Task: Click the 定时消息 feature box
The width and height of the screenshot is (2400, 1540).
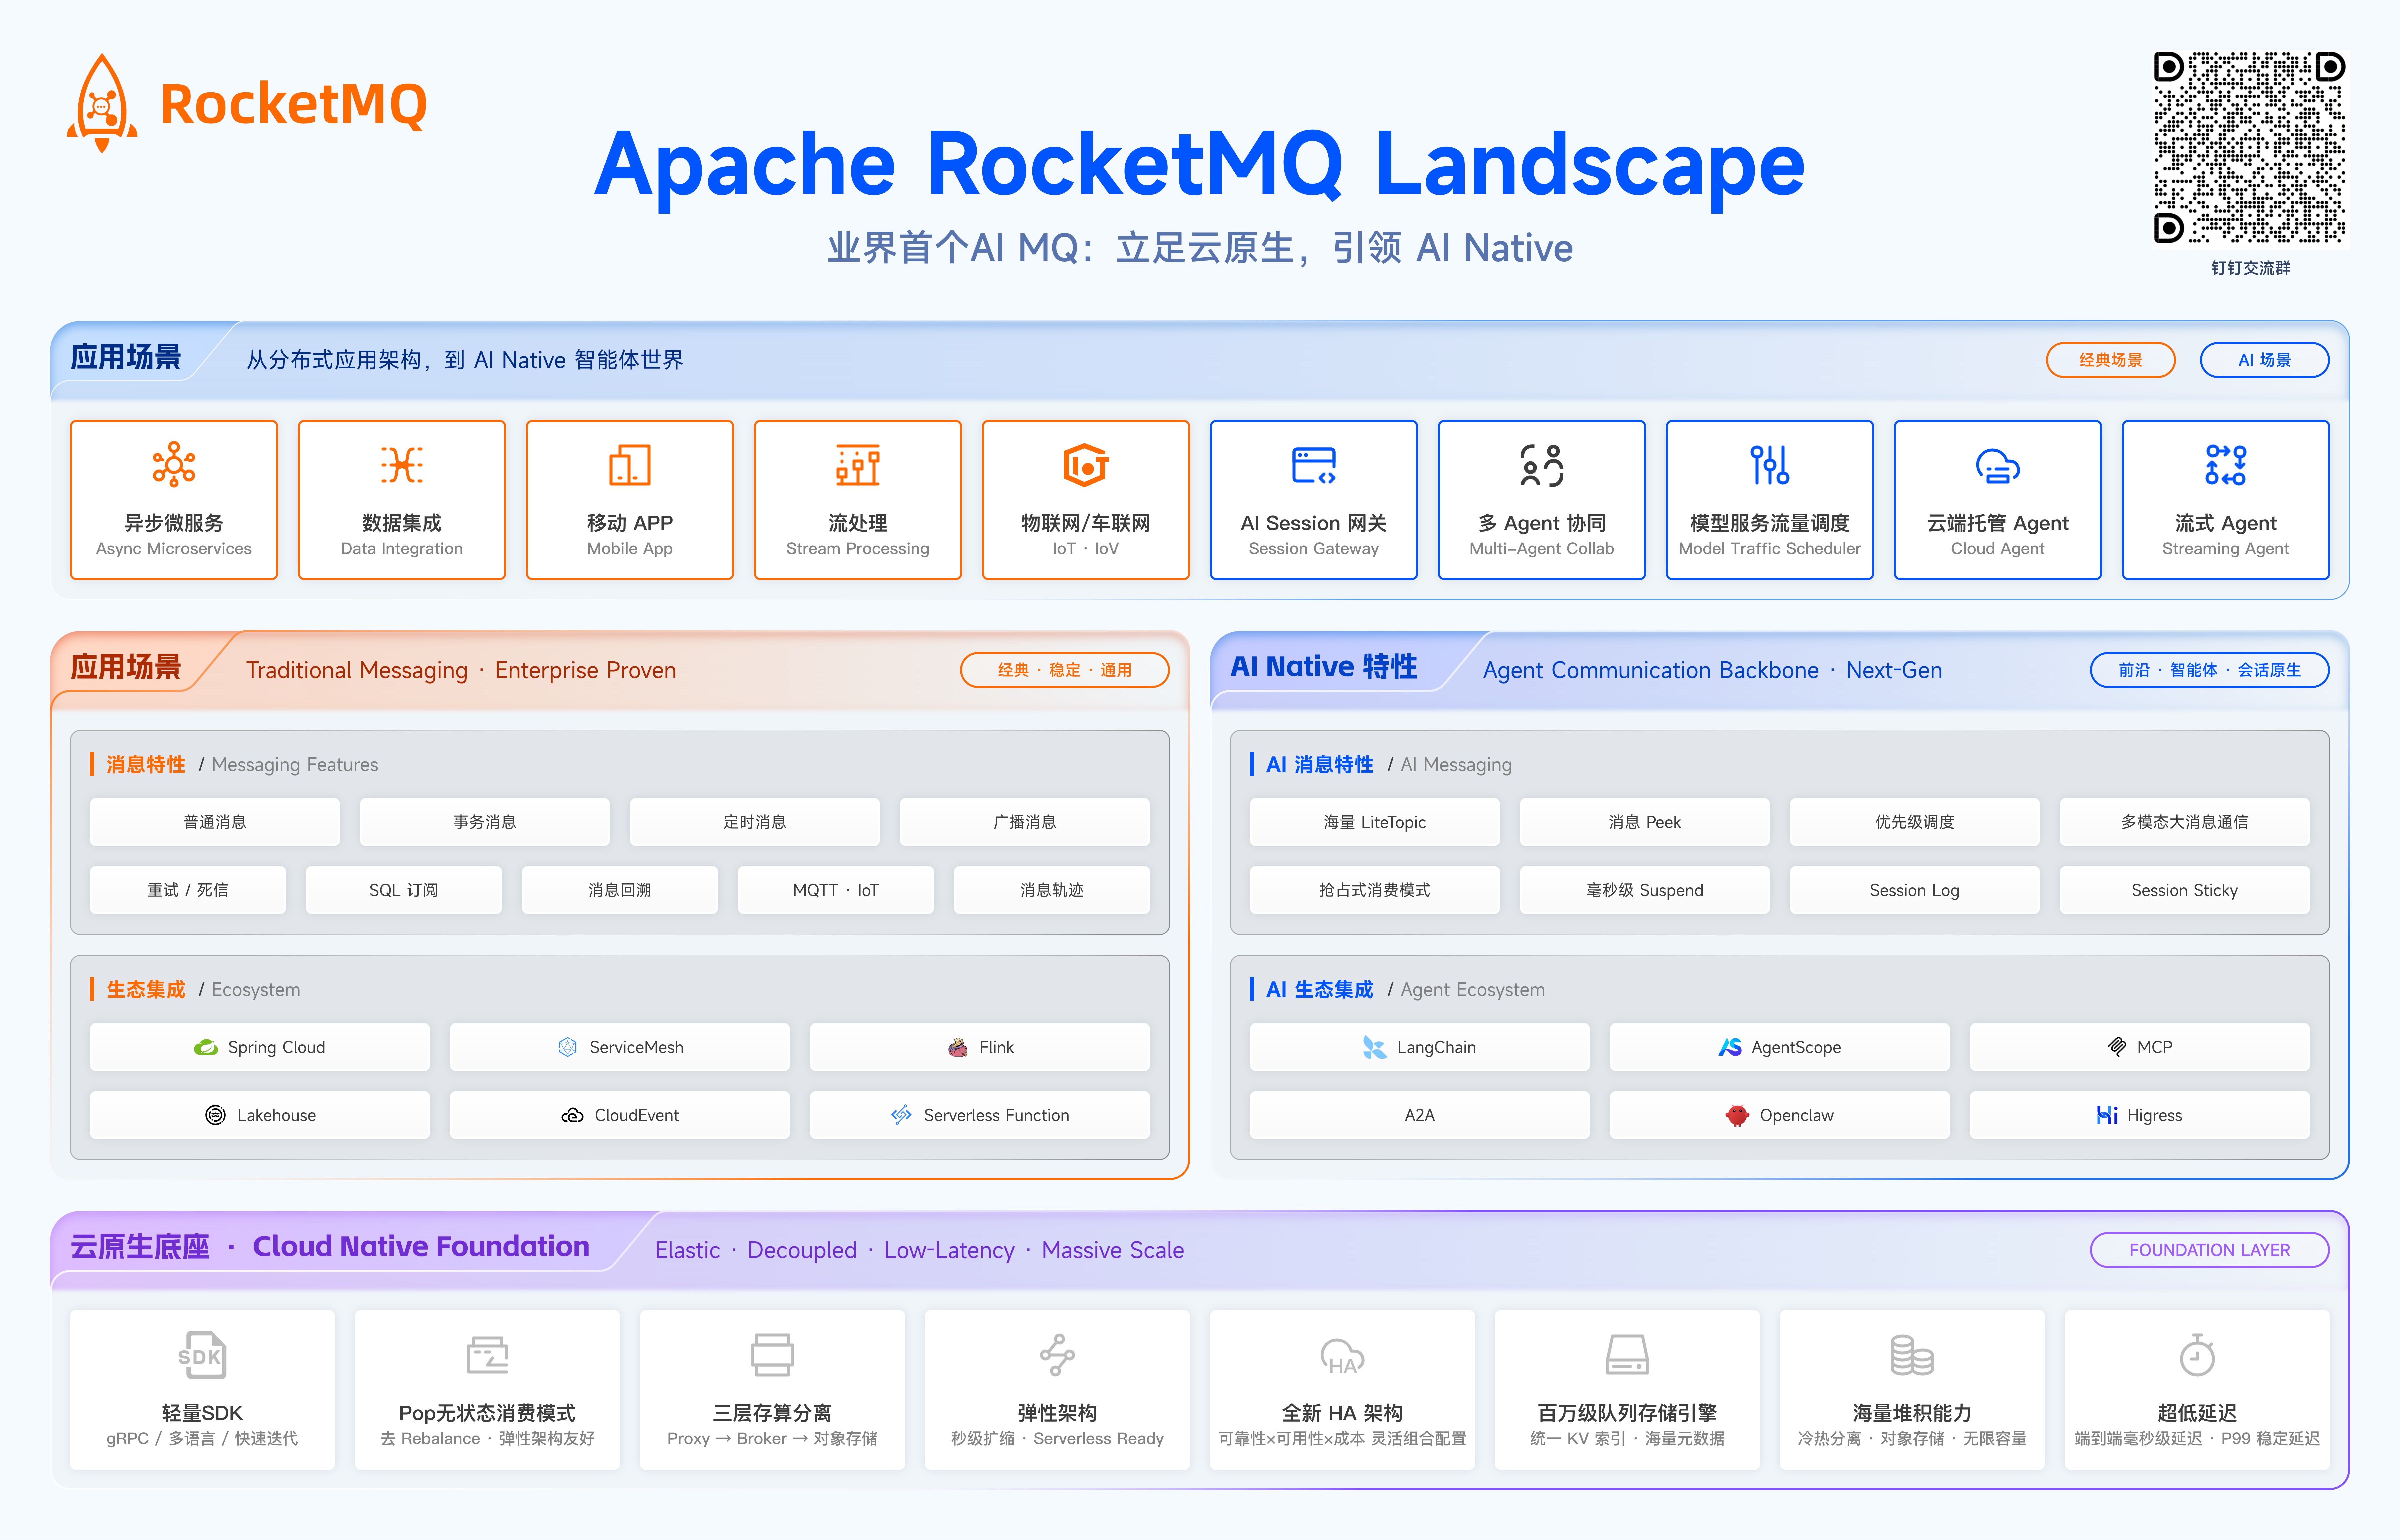Action: click(755, 822)
